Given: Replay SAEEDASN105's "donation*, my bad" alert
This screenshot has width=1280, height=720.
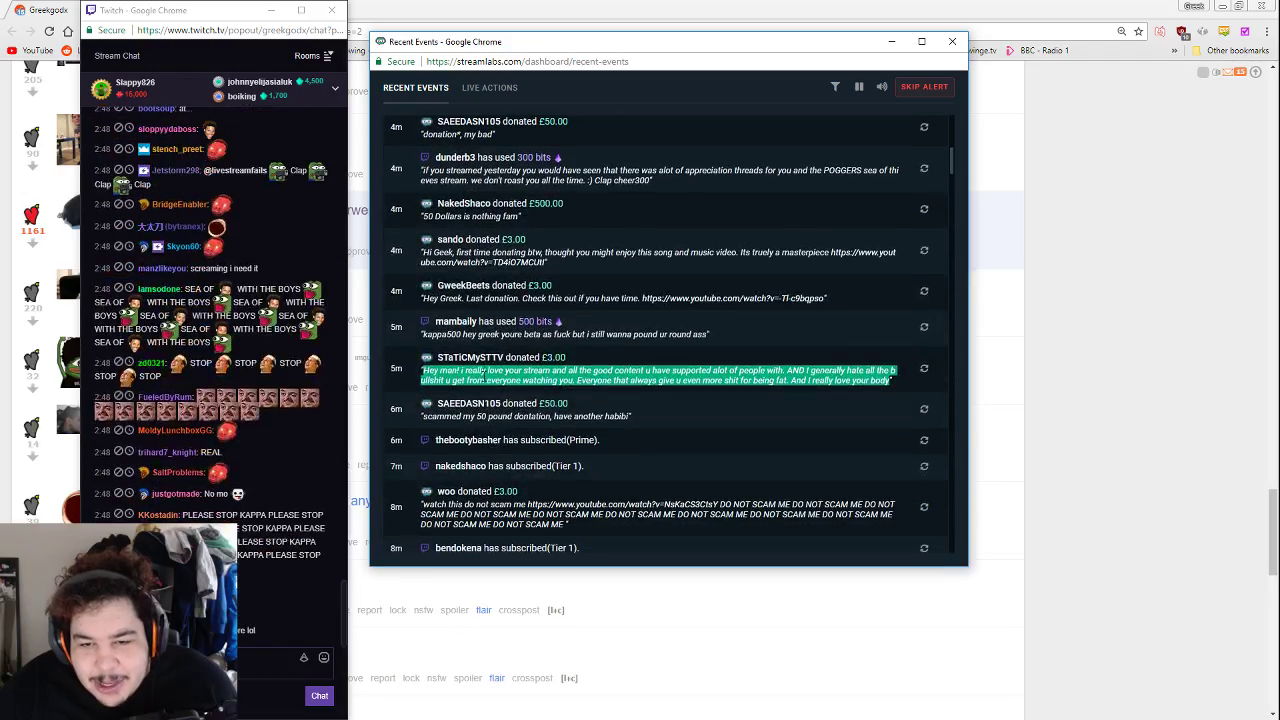Looking at the screenshot, I should point(924,127).
